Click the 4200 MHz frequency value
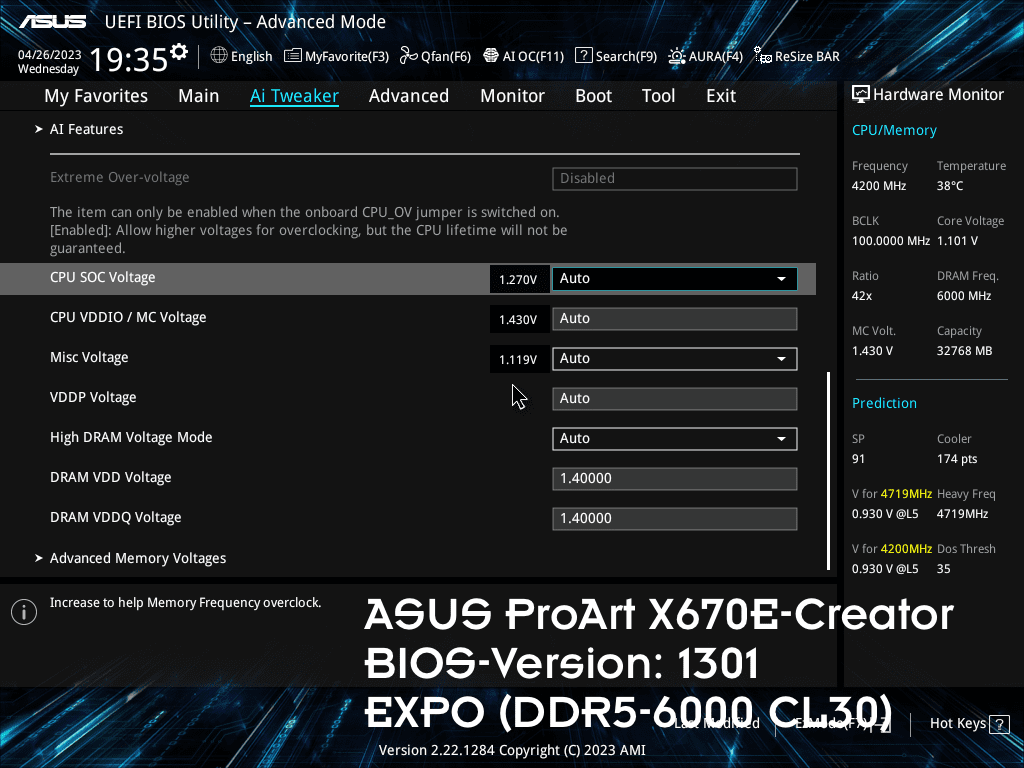Image resolution: width=1024 pixels, height=768 pixels. pyautogui.click(x=878, y=186)
